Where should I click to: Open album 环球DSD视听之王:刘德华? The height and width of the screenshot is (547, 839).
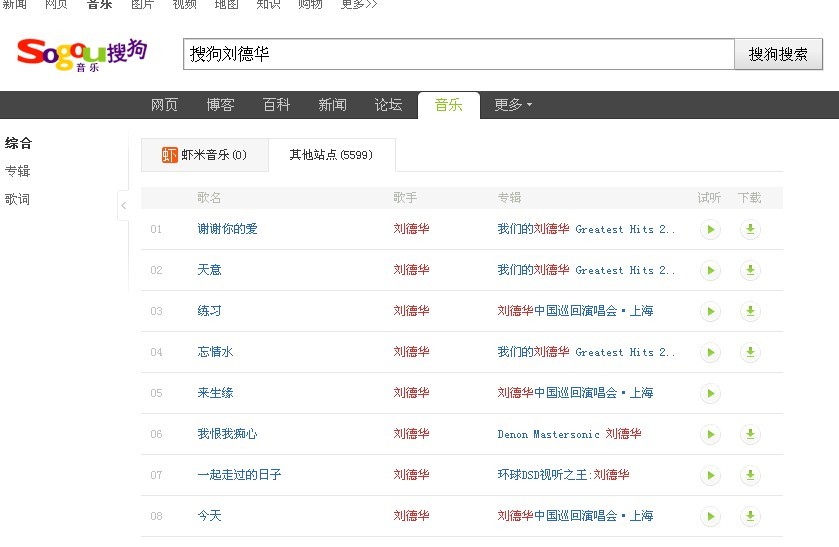563,475
